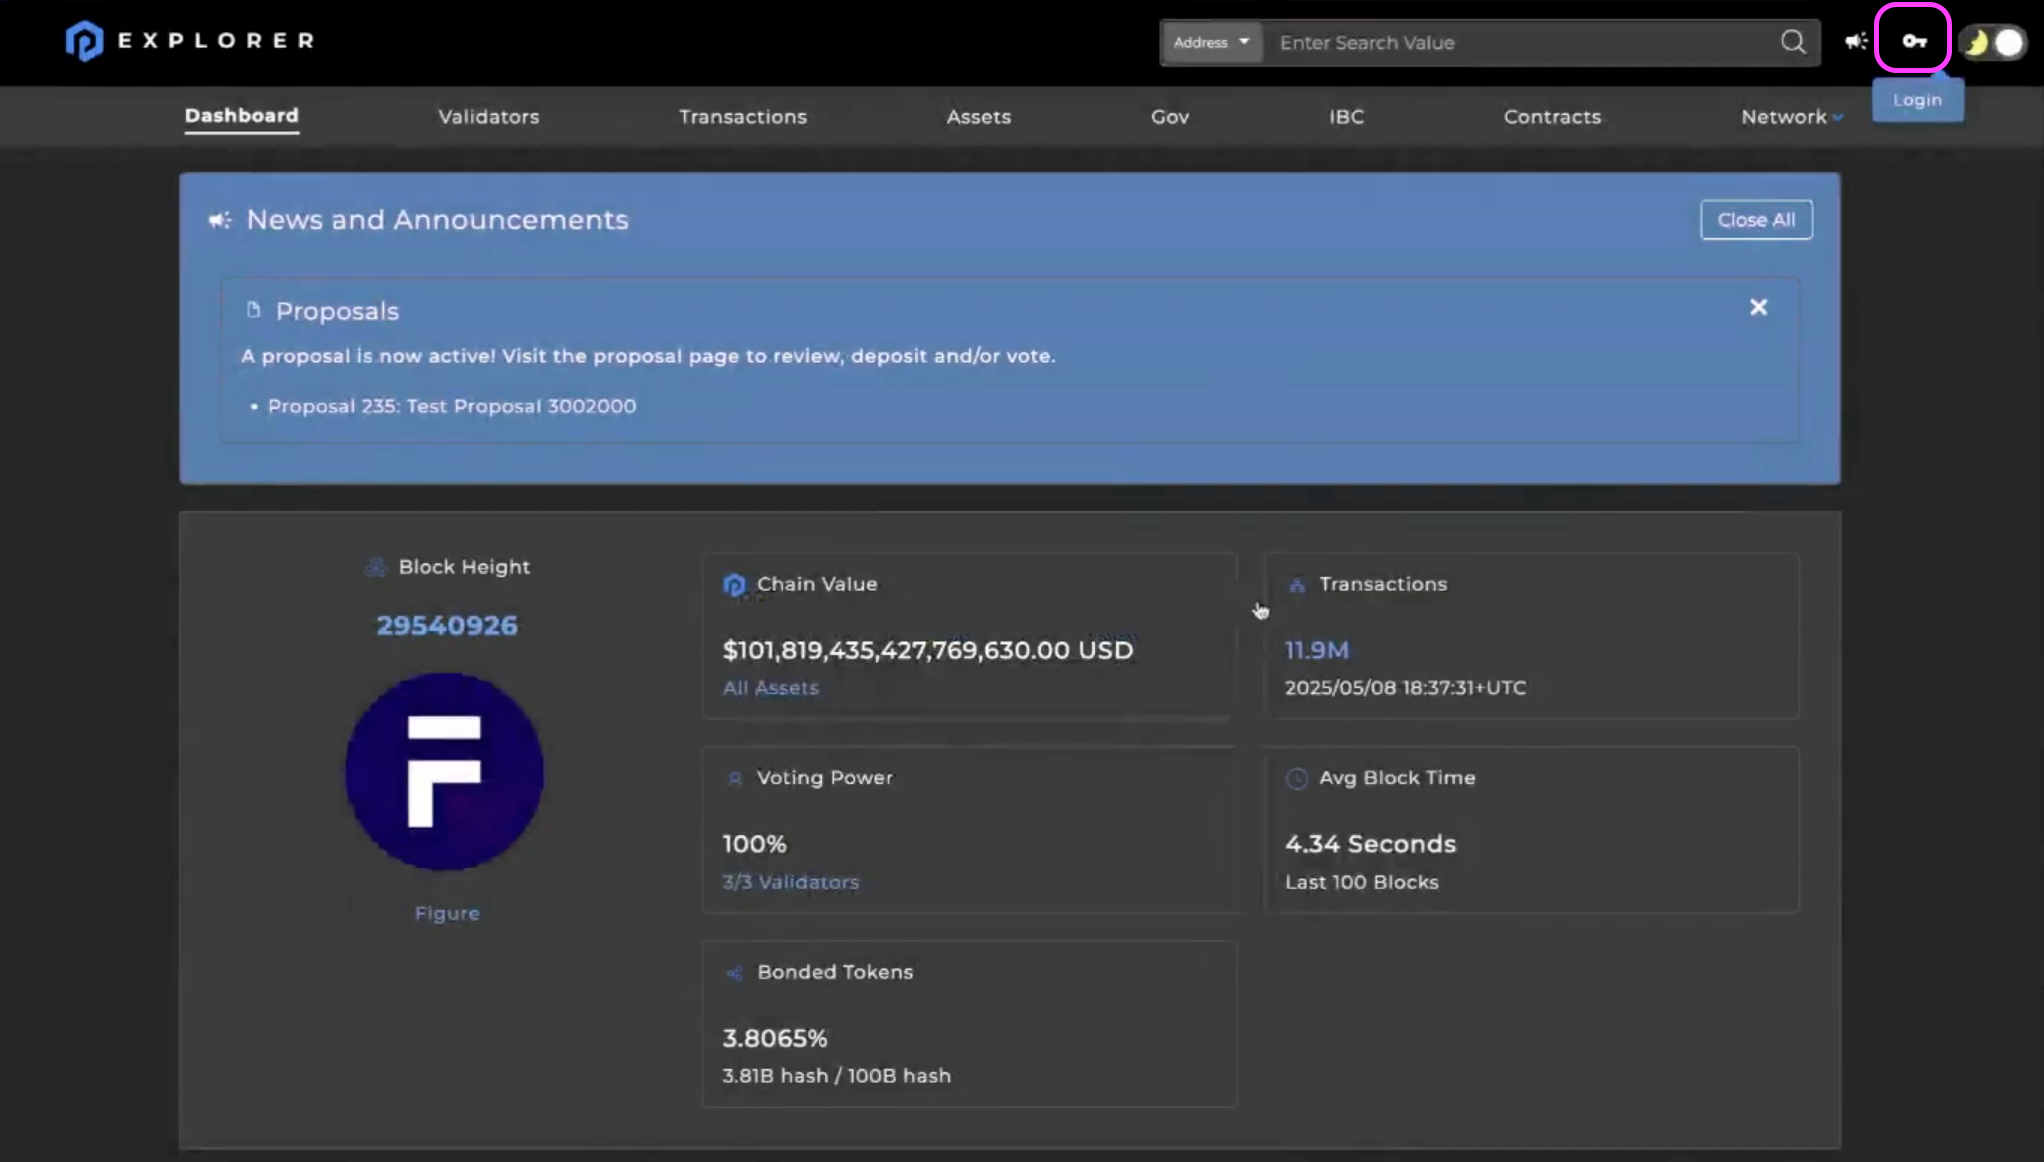Viewport: 2044px width, 1162px height.
Task: Click the key Login icon
Action: coord(1913,40)
